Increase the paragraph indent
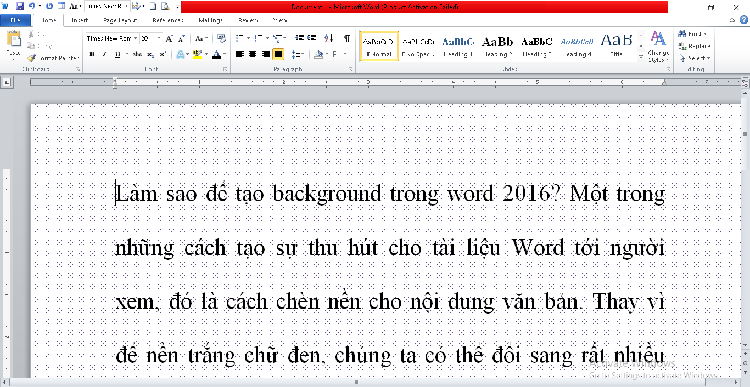The image size is (750, 387). click(312, 38)
